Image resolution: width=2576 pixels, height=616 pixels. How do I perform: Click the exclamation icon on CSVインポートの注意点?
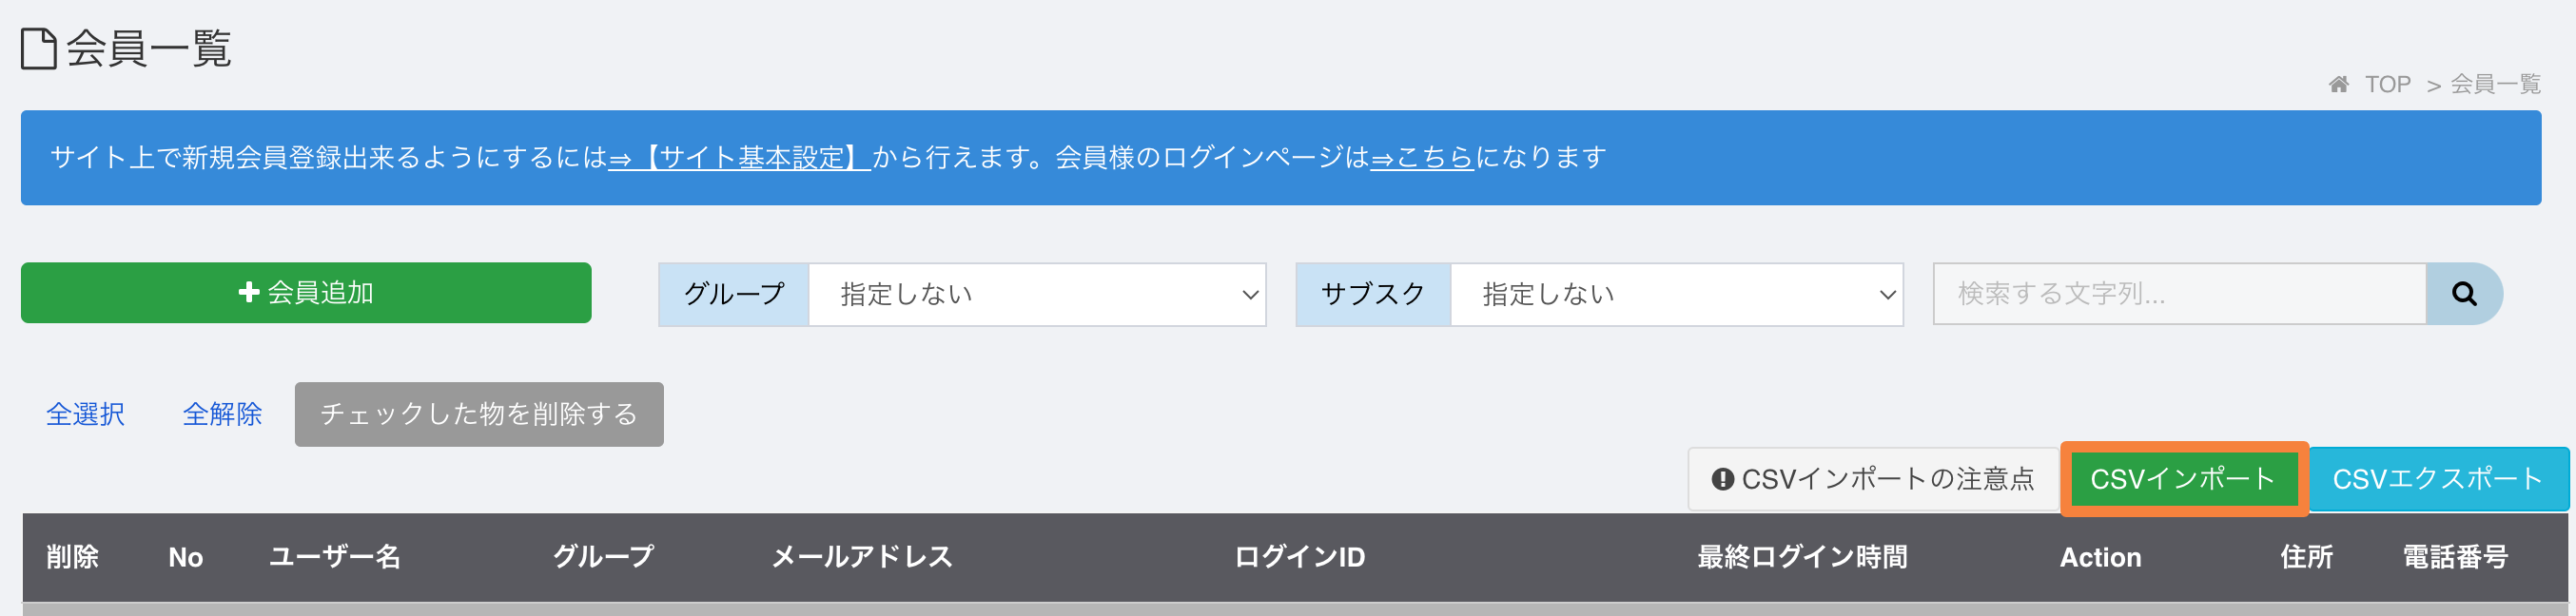1722,479
